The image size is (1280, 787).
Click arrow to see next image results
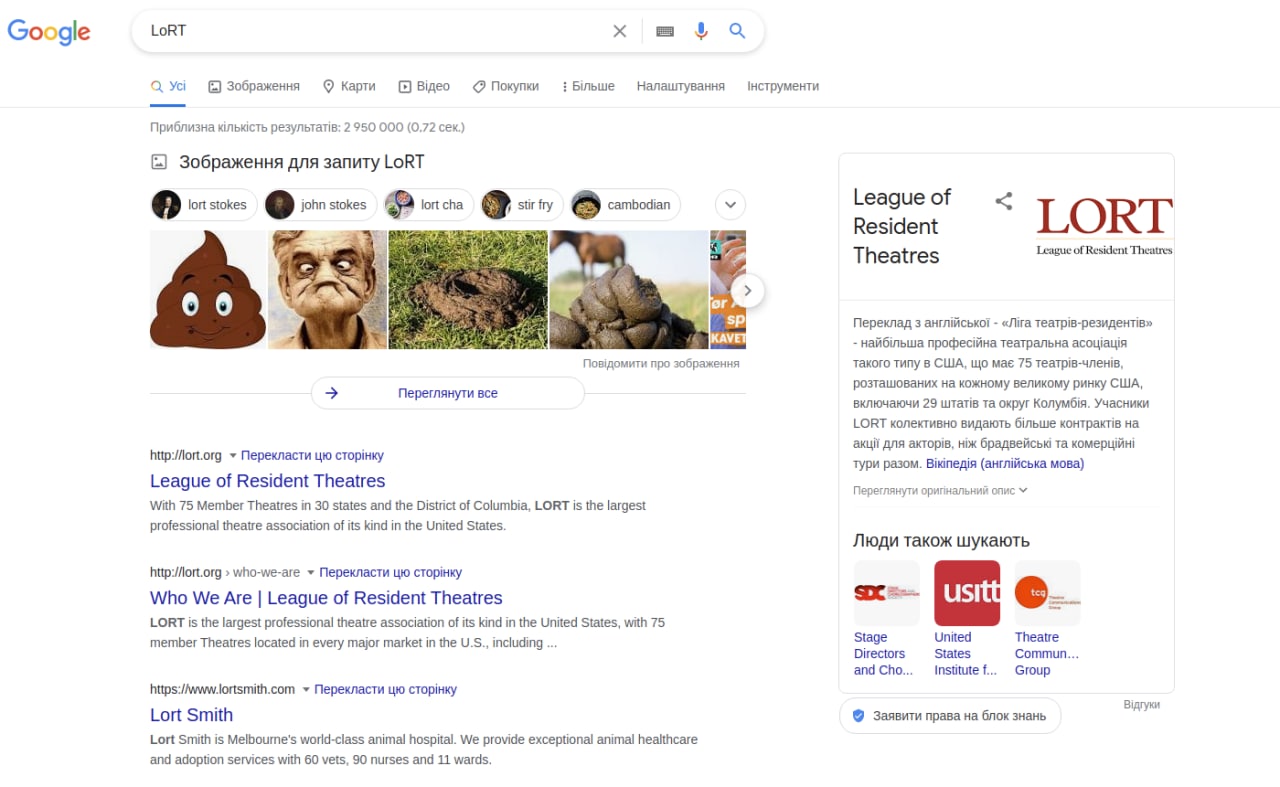tap(747, 291)
